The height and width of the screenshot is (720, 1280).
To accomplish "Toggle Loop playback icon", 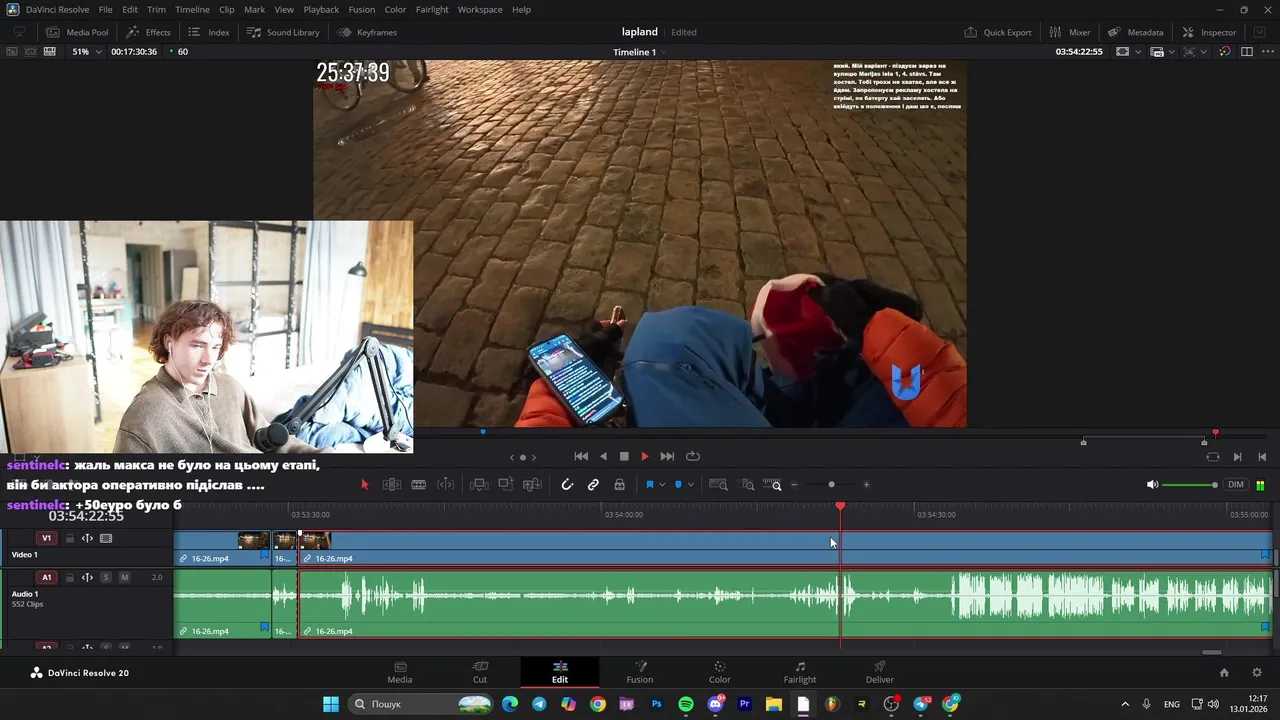I will [693, 456].
